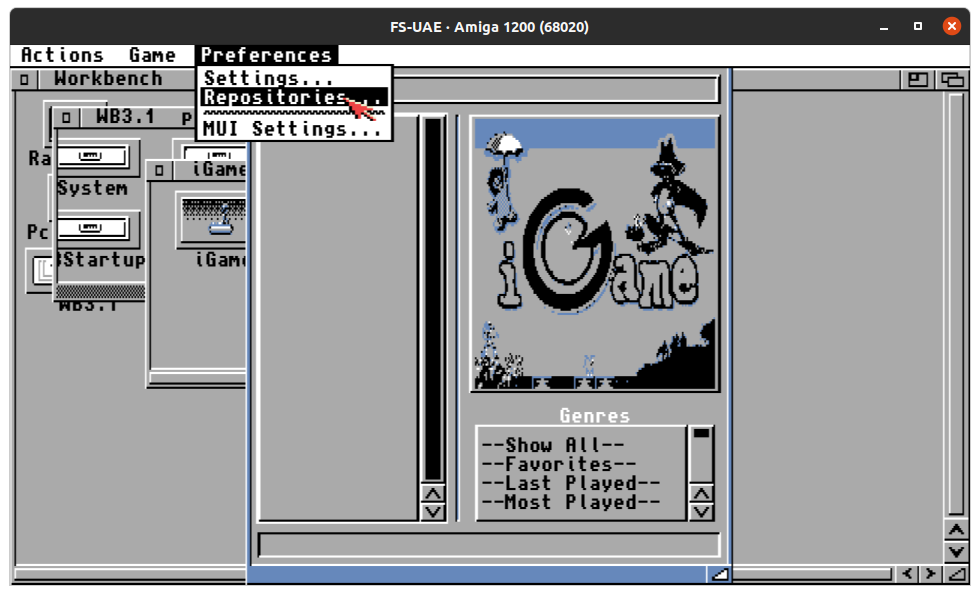Click the game list scroll down arrow
This screenshot has height=595, width=980.
coord(433,512)
